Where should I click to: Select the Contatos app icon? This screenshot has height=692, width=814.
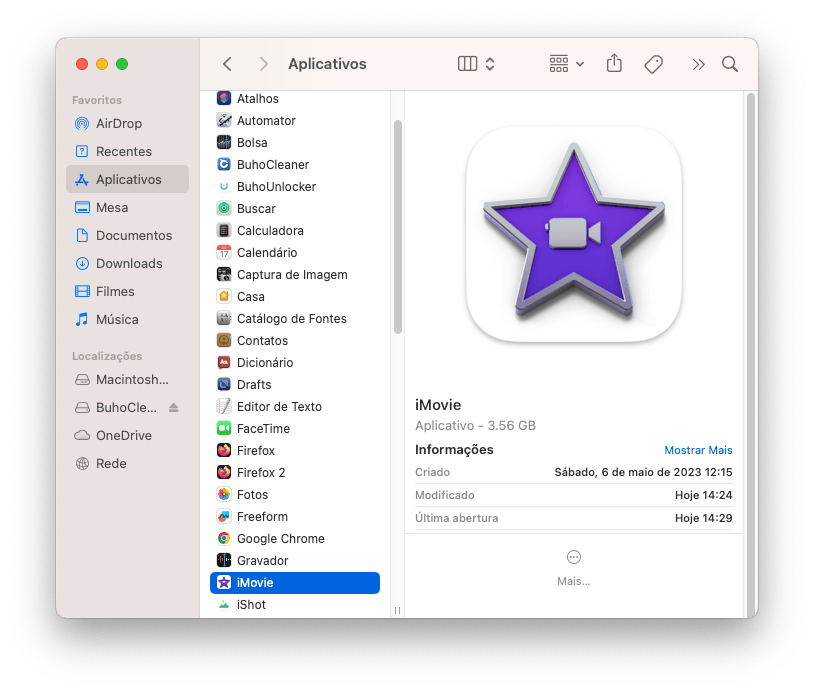(224, 341)
